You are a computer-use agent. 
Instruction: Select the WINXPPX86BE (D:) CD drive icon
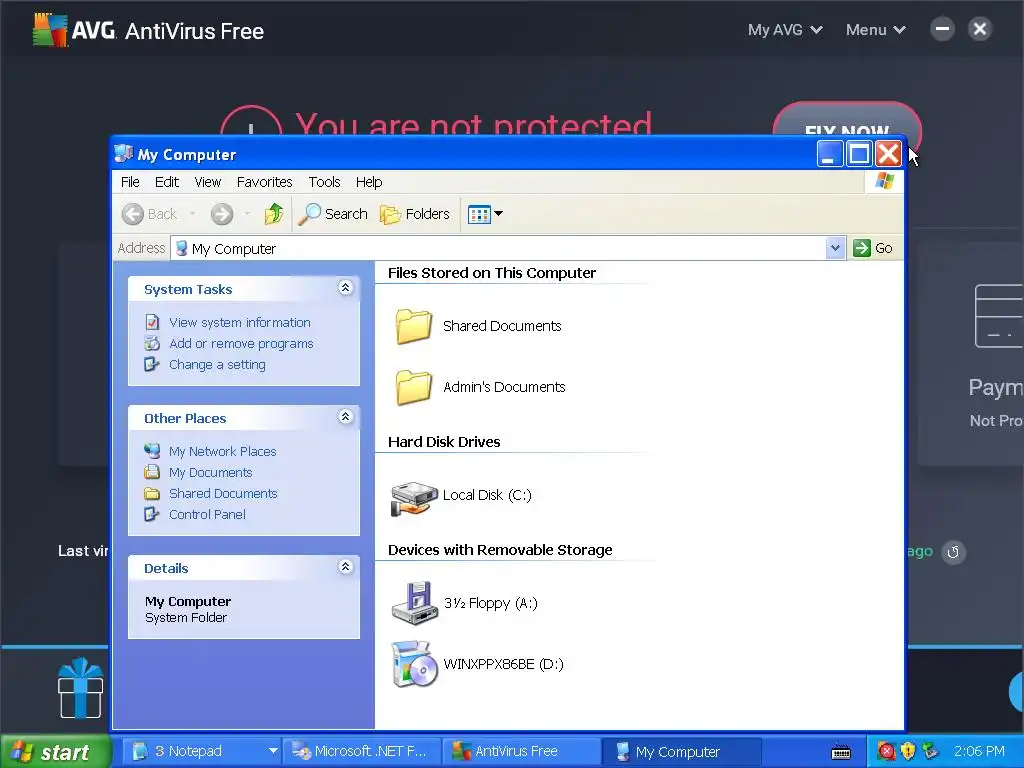click(414, 664)
